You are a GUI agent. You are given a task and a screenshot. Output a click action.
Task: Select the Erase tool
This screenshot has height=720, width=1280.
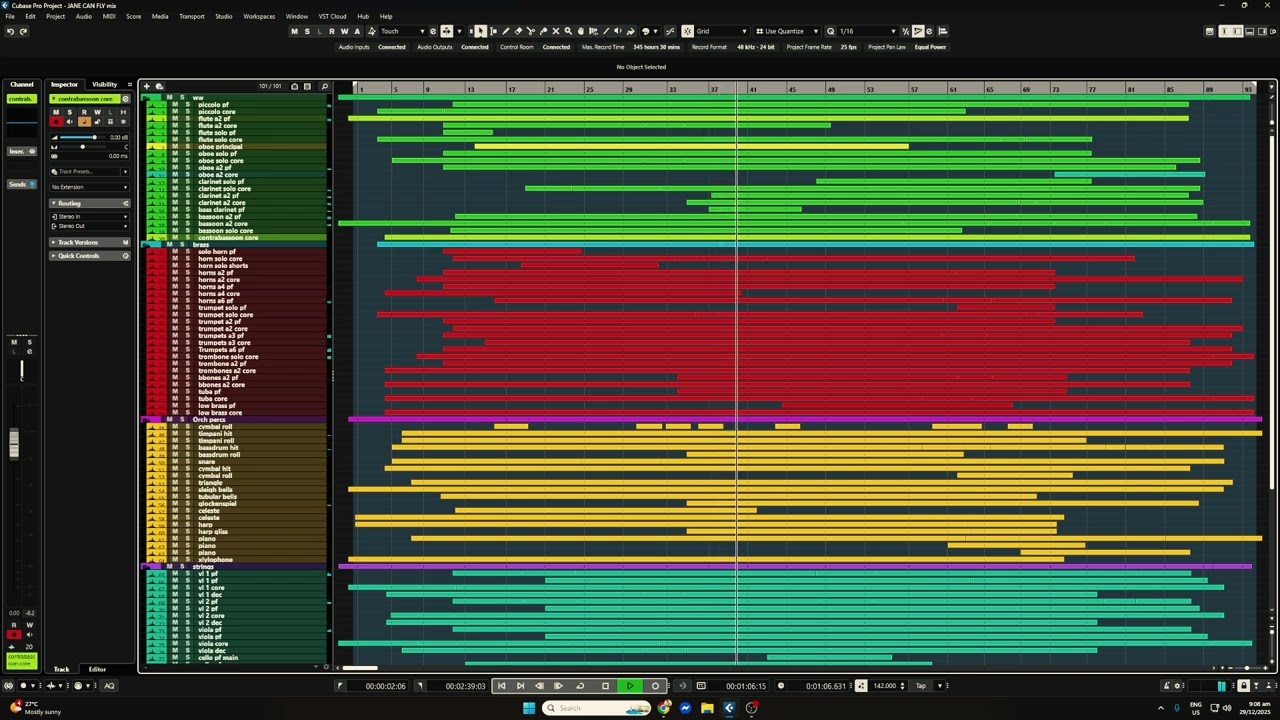tap(518, 31)
